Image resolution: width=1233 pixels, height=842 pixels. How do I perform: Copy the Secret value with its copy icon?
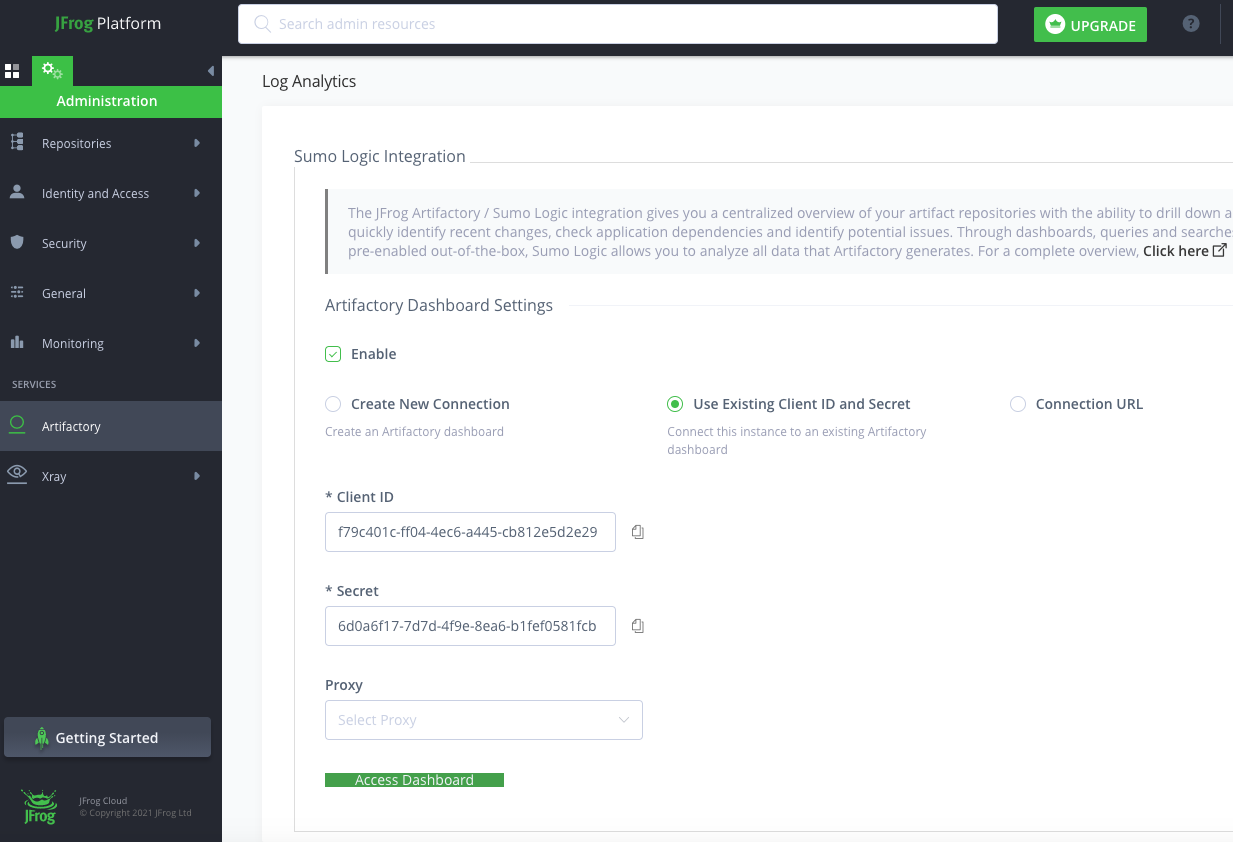[637, 625]
